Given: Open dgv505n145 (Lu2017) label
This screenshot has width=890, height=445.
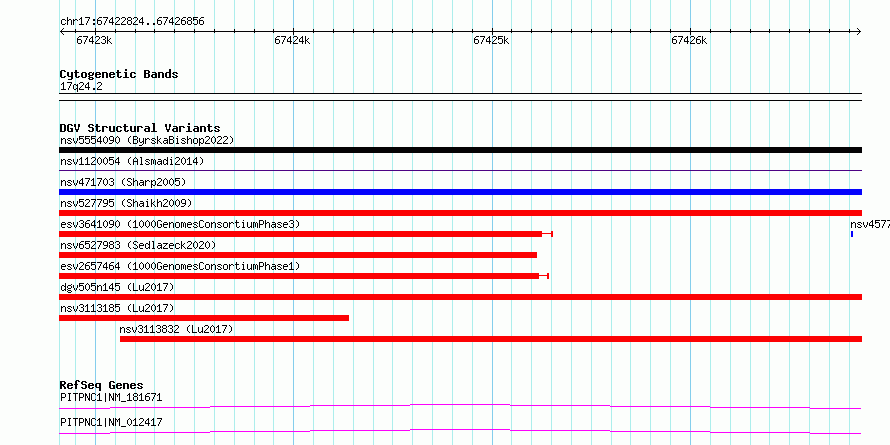Looking at the screenshot, I should click(117, 287).
